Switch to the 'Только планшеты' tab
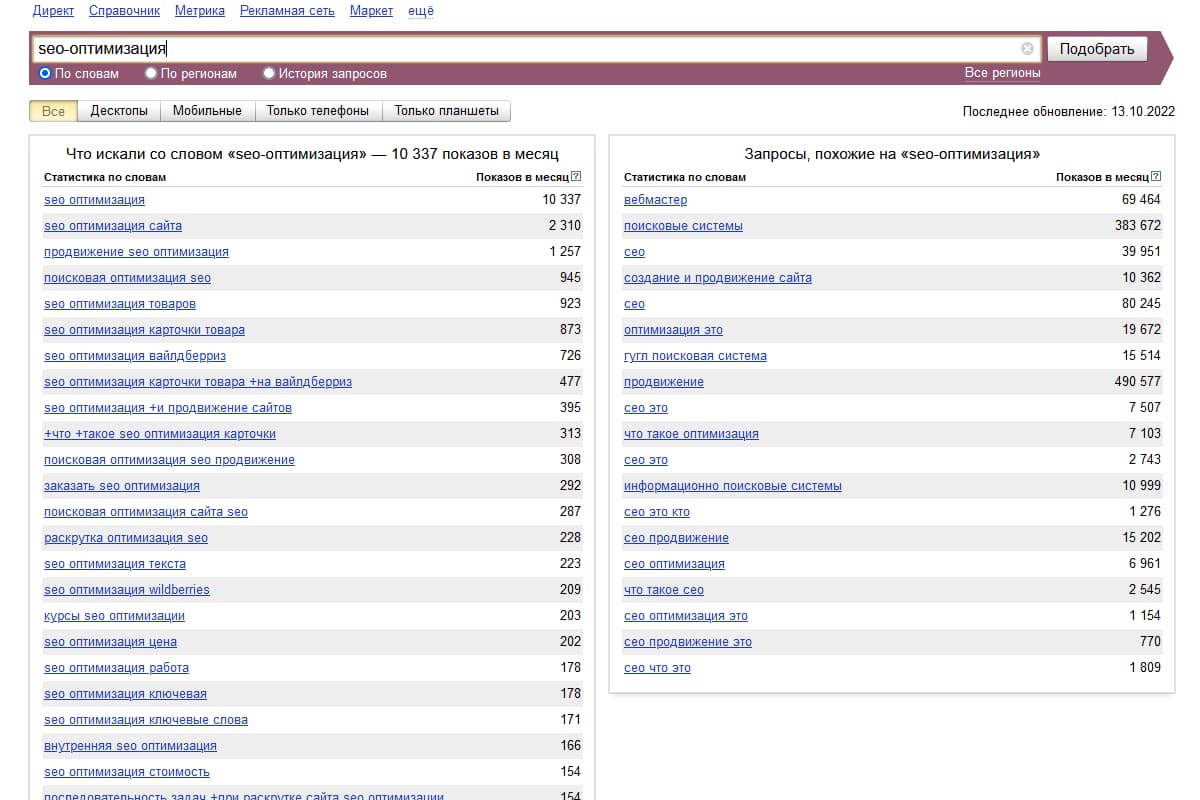The width and height of the screenshot is (1200, 800). [446, 111]
